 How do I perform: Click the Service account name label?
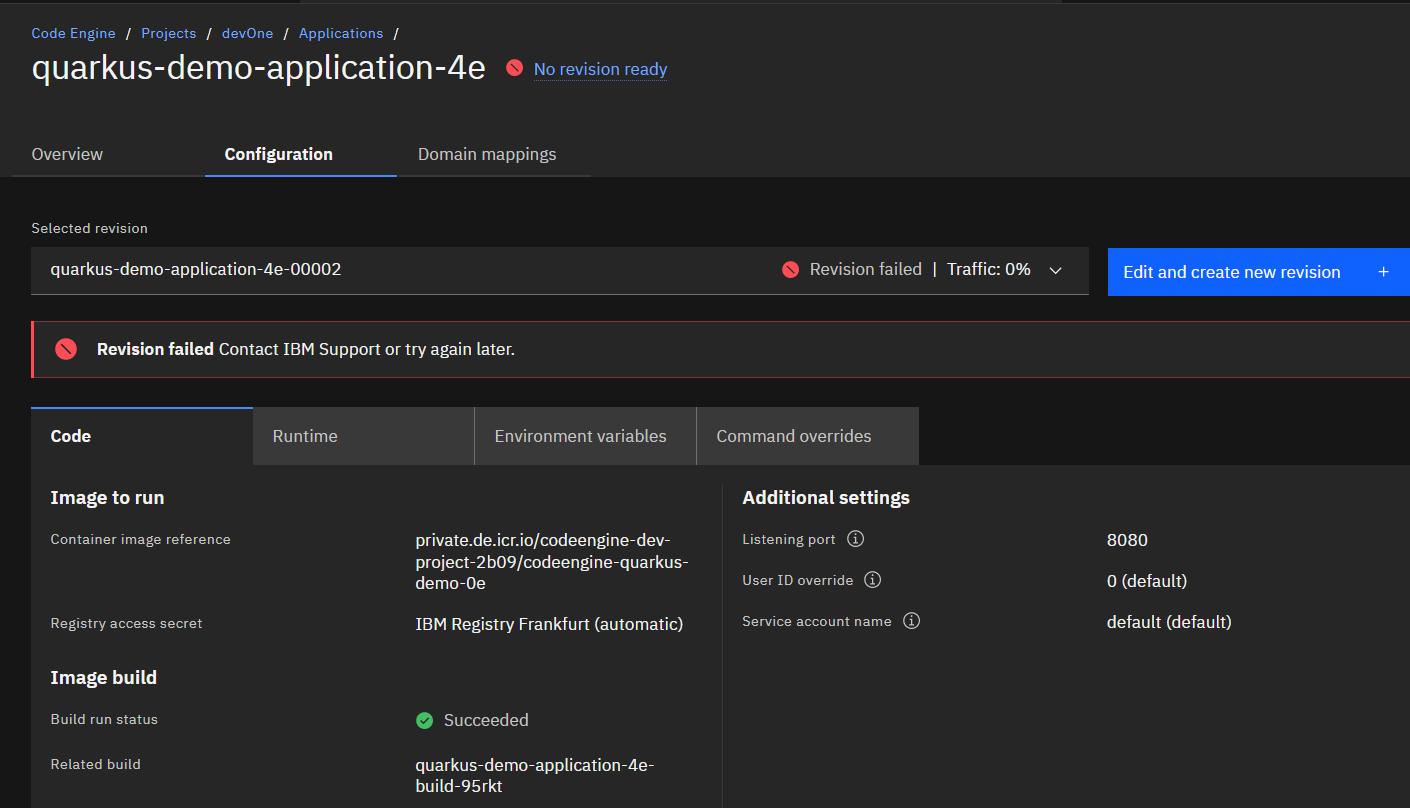tap(817, 621)
